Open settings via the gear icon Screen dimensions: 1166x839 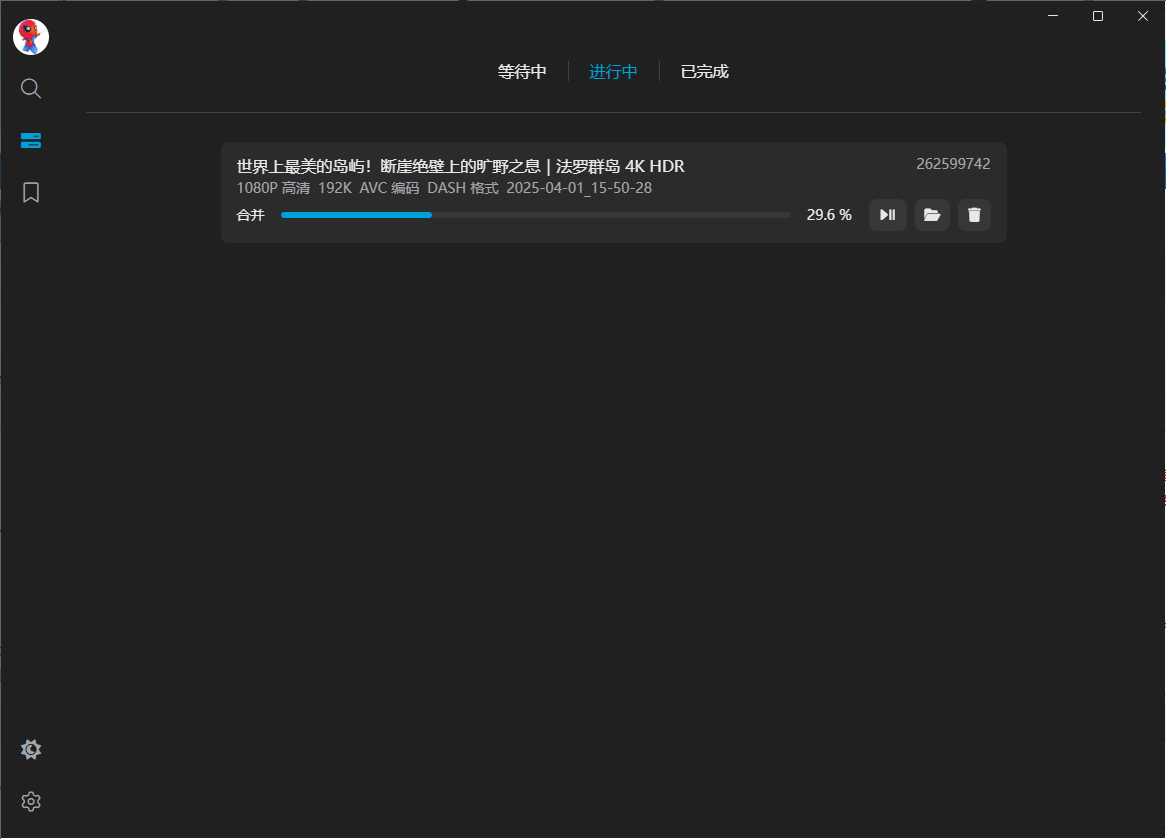(30, 801)
